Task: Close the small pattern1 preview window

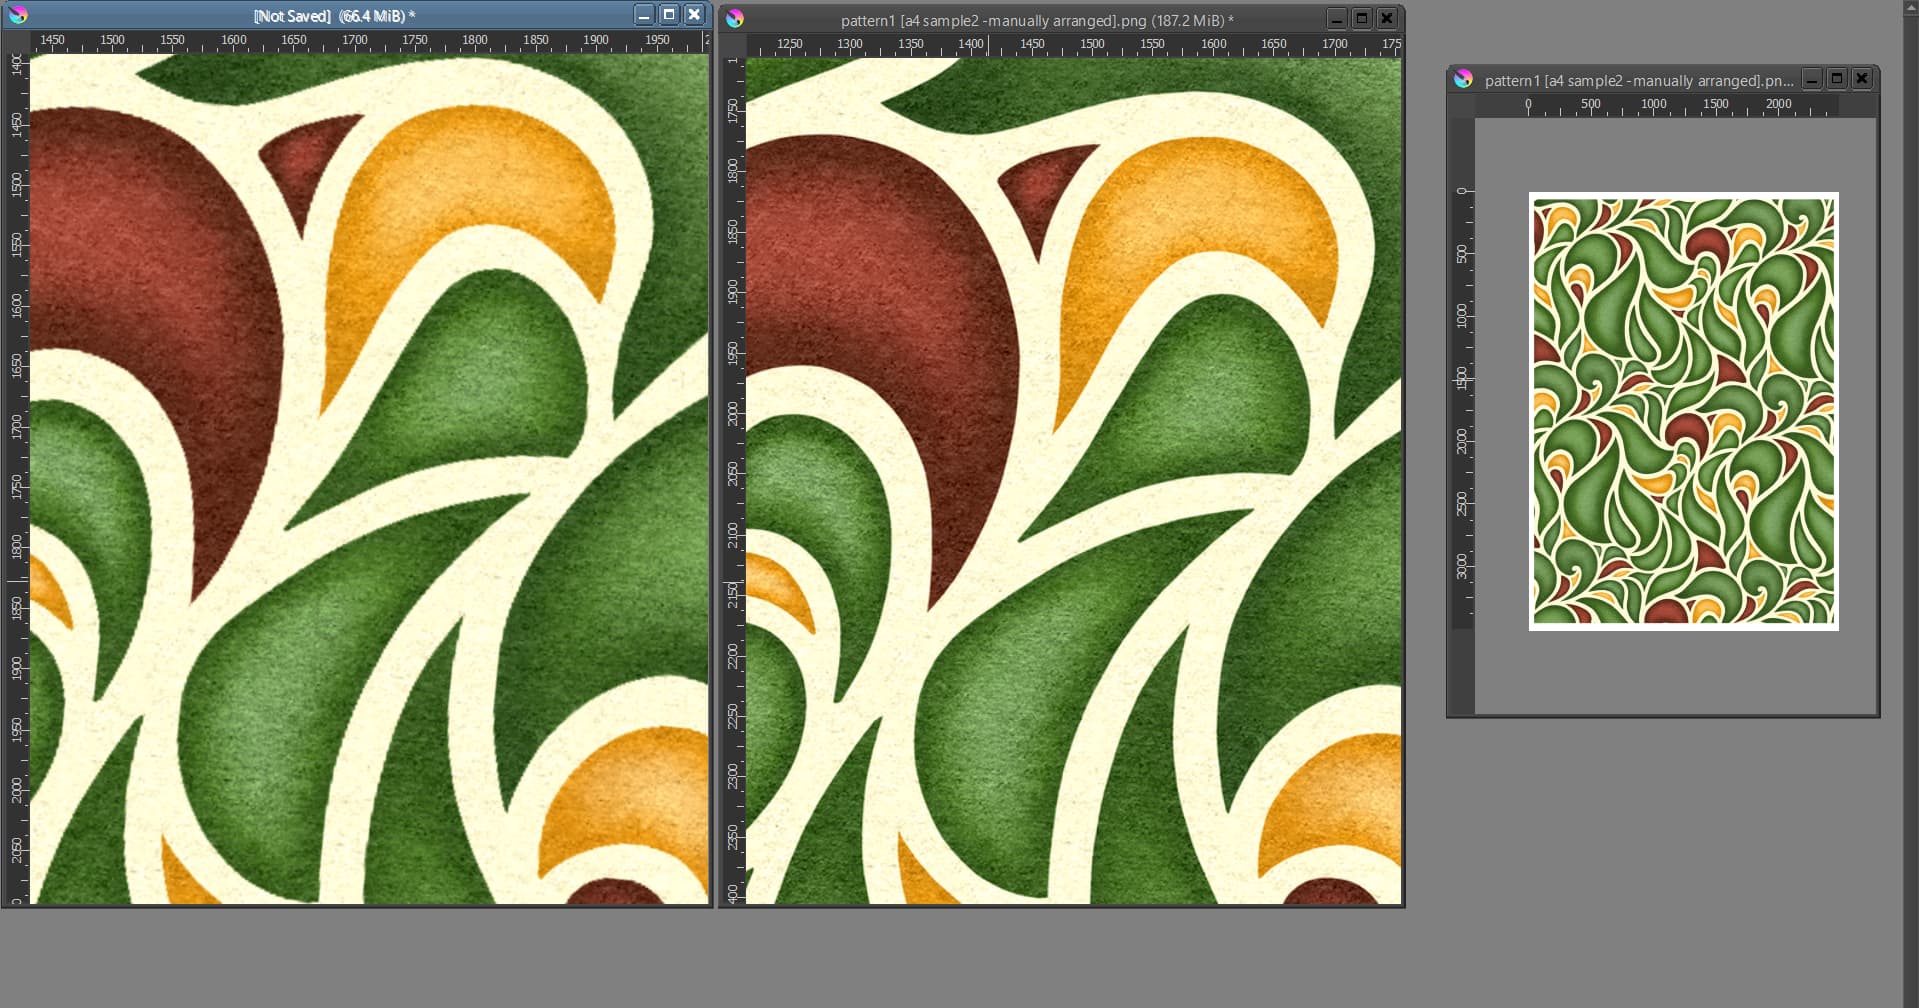Action: point(1862,79)
